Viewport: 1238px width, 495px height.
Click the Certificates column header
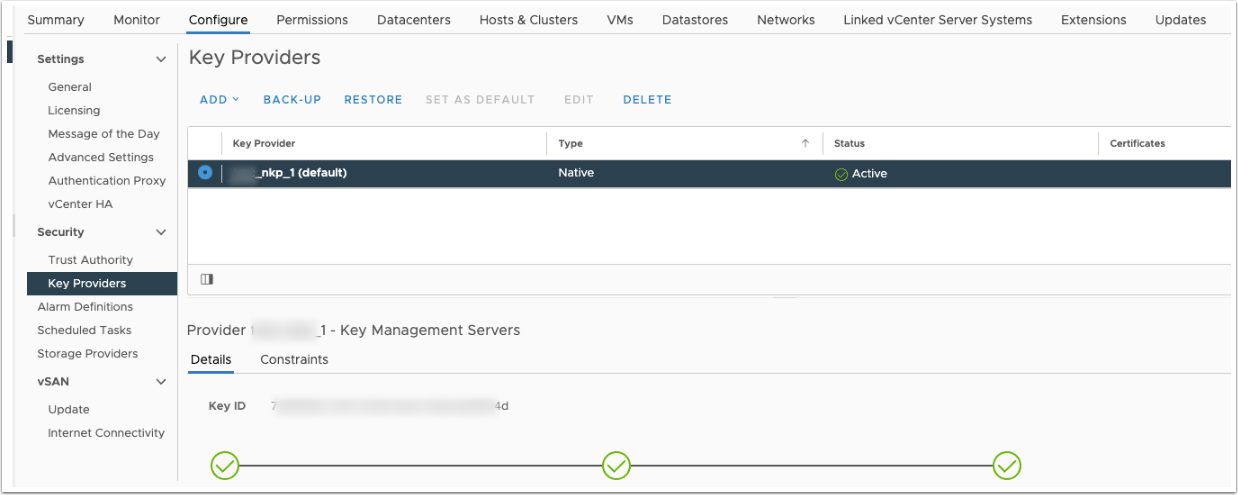tap(1137, 144)
